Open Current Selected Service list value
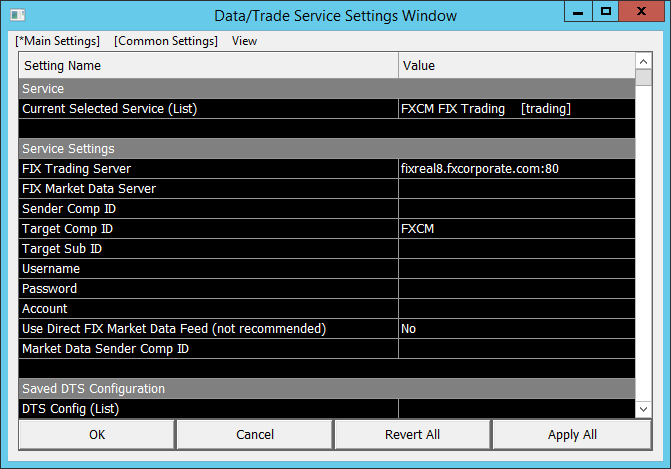Screen dimensions: 671x469 (517, 109)
